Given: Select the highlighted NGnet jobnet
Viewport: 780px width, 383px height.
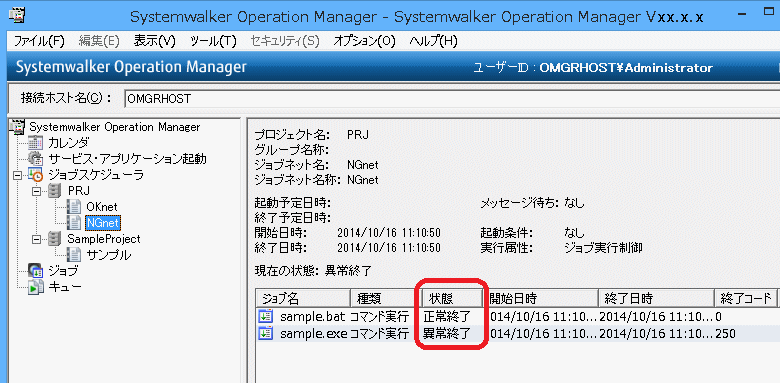Looking at the screenshot, I should (102, 223).
